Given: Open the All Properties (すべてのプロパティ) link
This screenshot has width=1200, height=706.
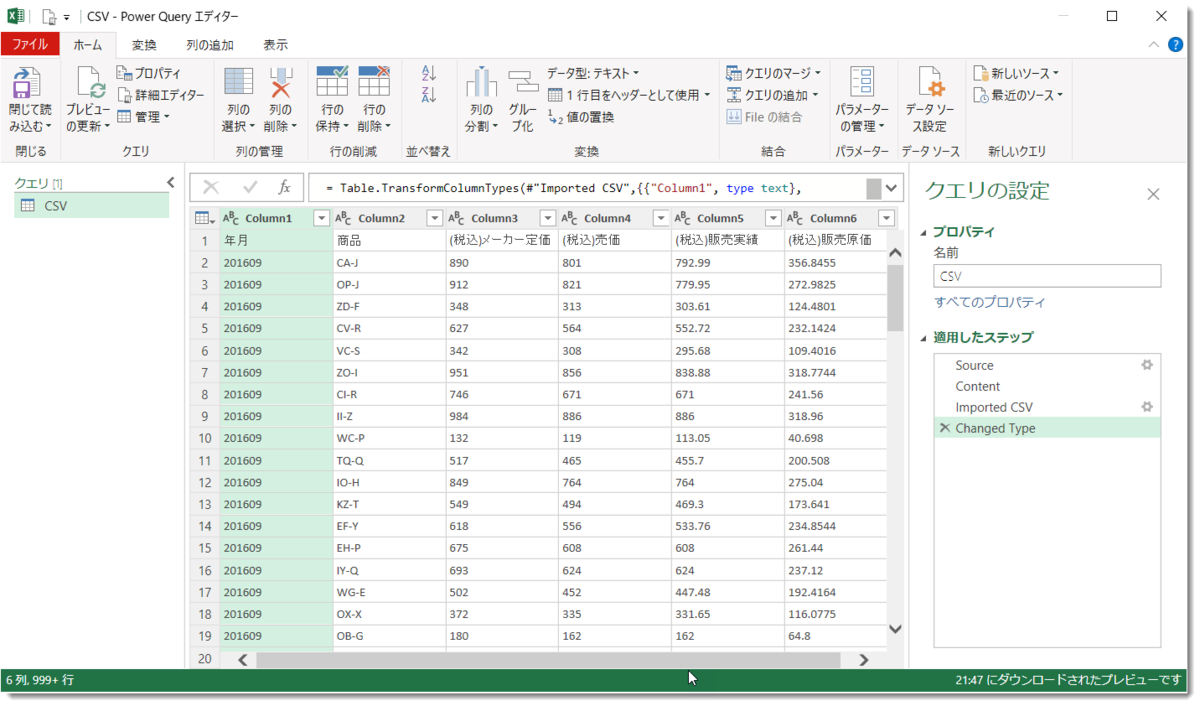Looking at the screenshot, I should point(990,302).
